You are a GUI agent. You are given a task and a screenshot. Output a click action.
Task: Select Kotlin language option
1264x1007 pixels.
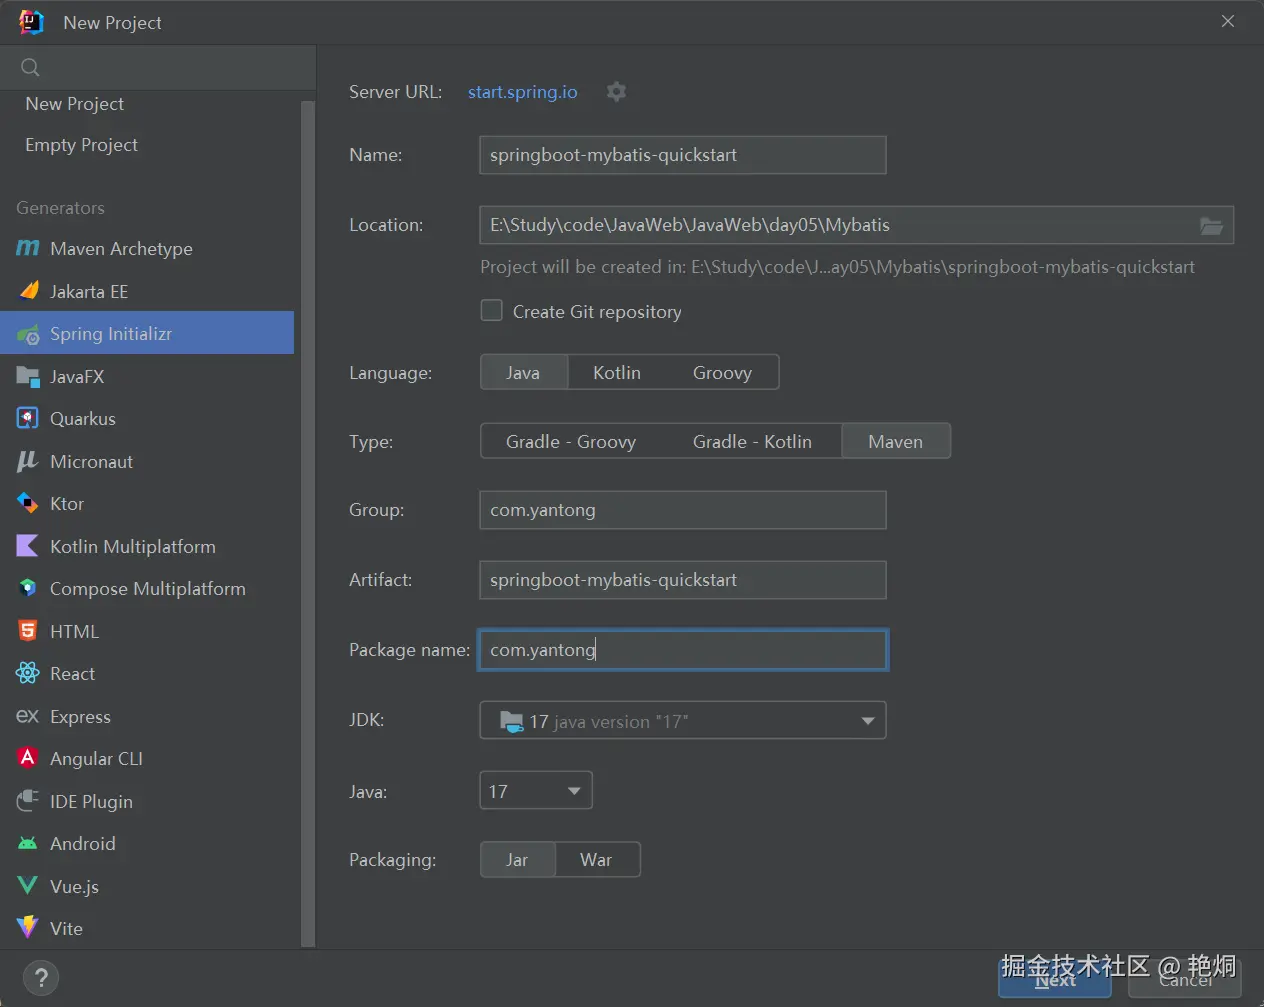coord(617,373)
